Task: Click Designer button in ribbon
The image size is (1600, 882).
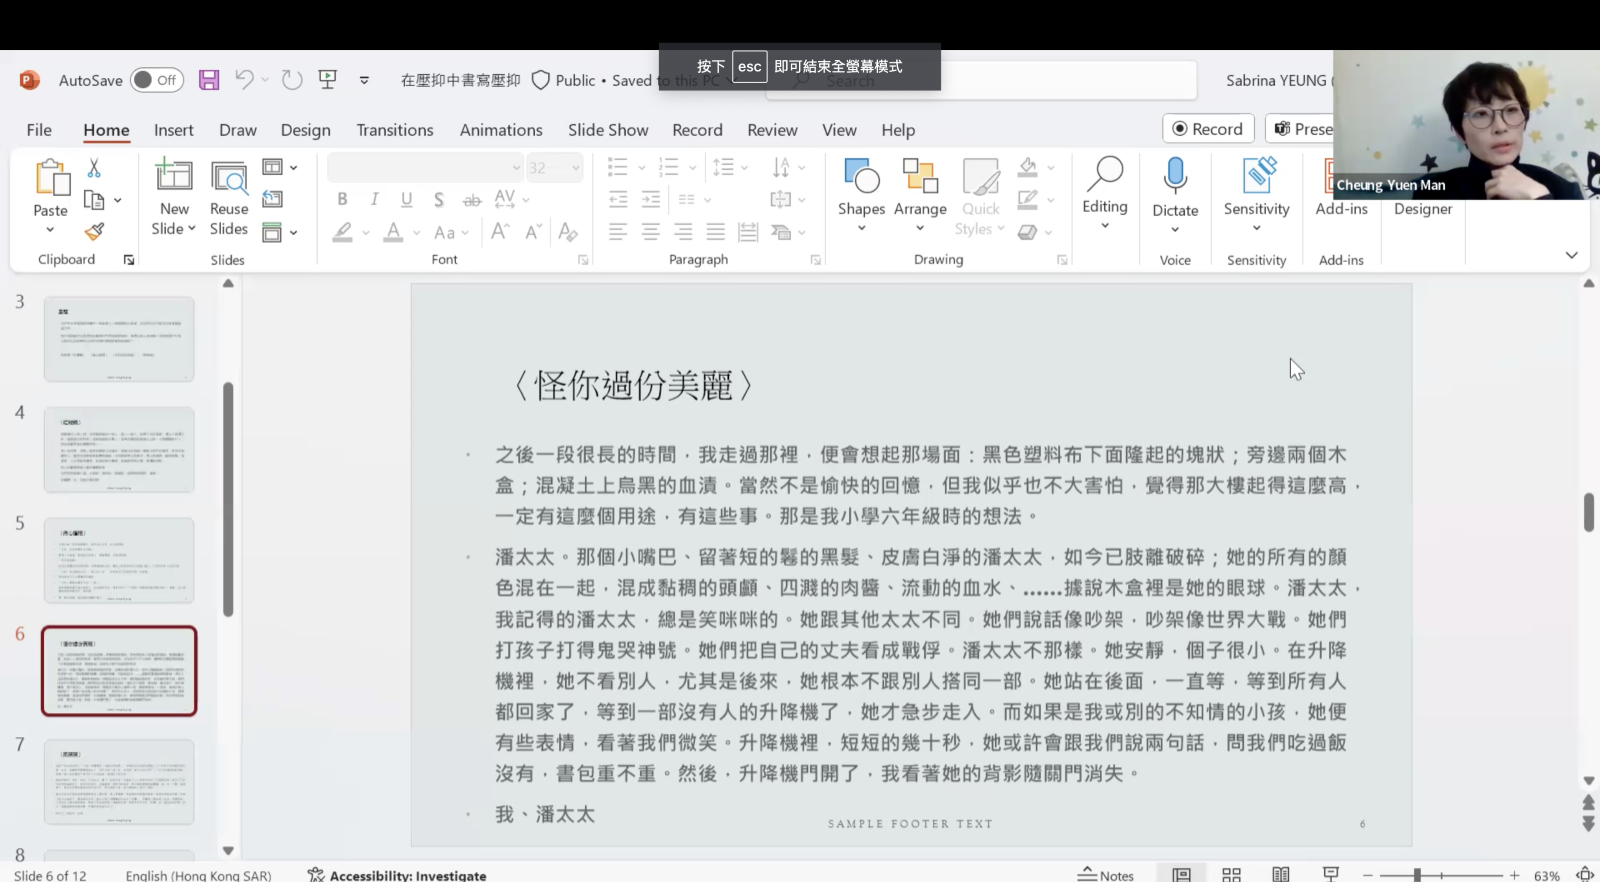Action: click(x=1423, y=208)
